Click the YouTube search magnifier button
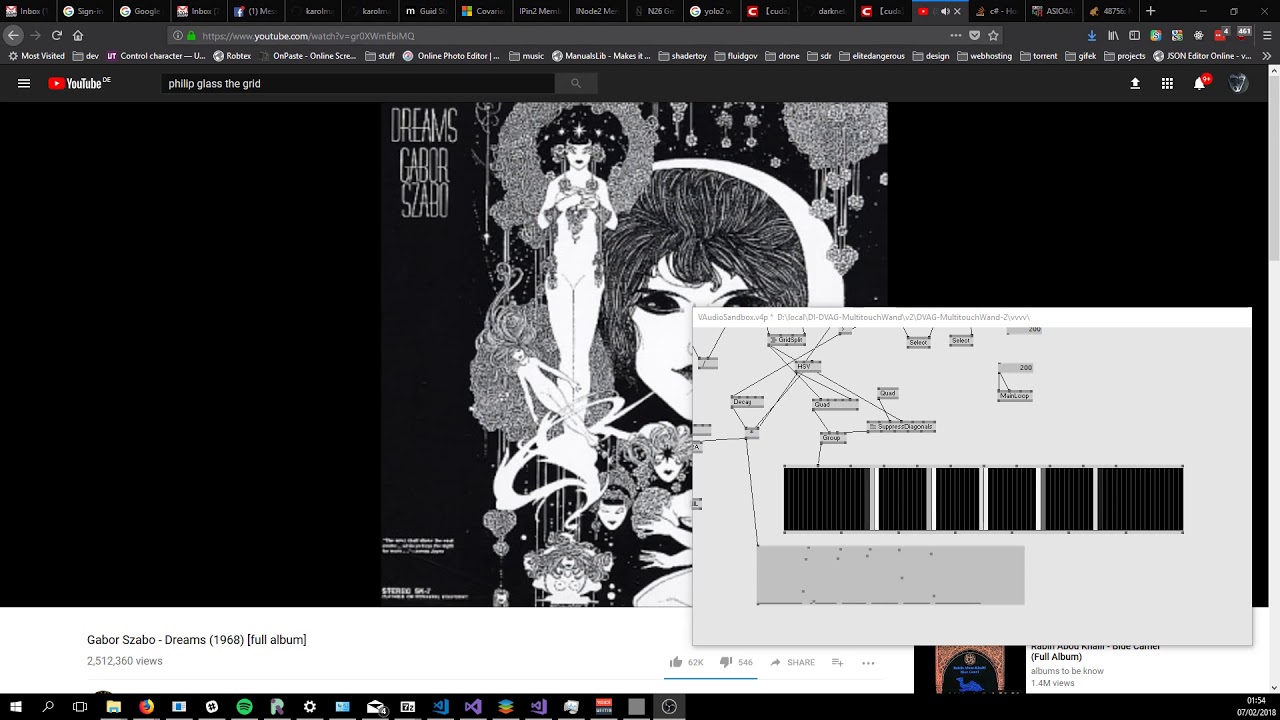This screenshot has width=1280, height=720. 576,84
